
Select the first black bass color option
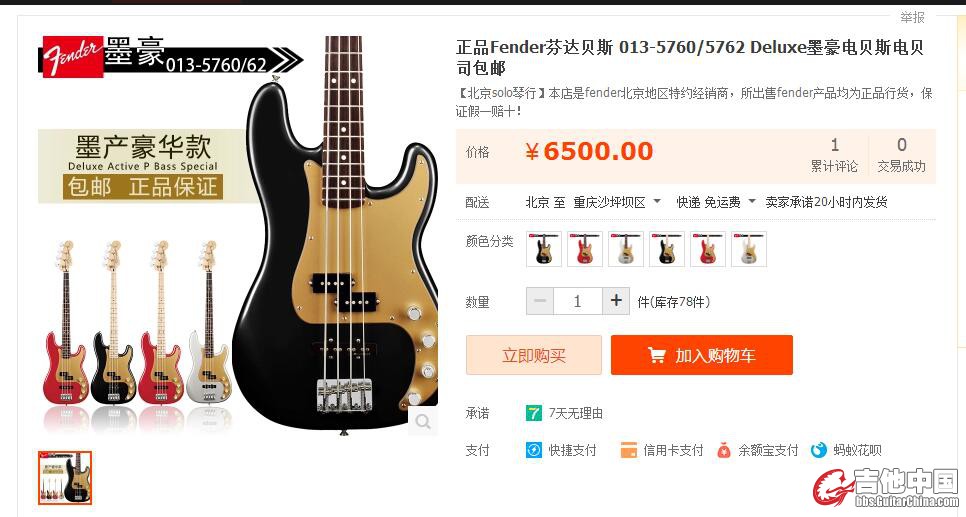coord(544,249)
